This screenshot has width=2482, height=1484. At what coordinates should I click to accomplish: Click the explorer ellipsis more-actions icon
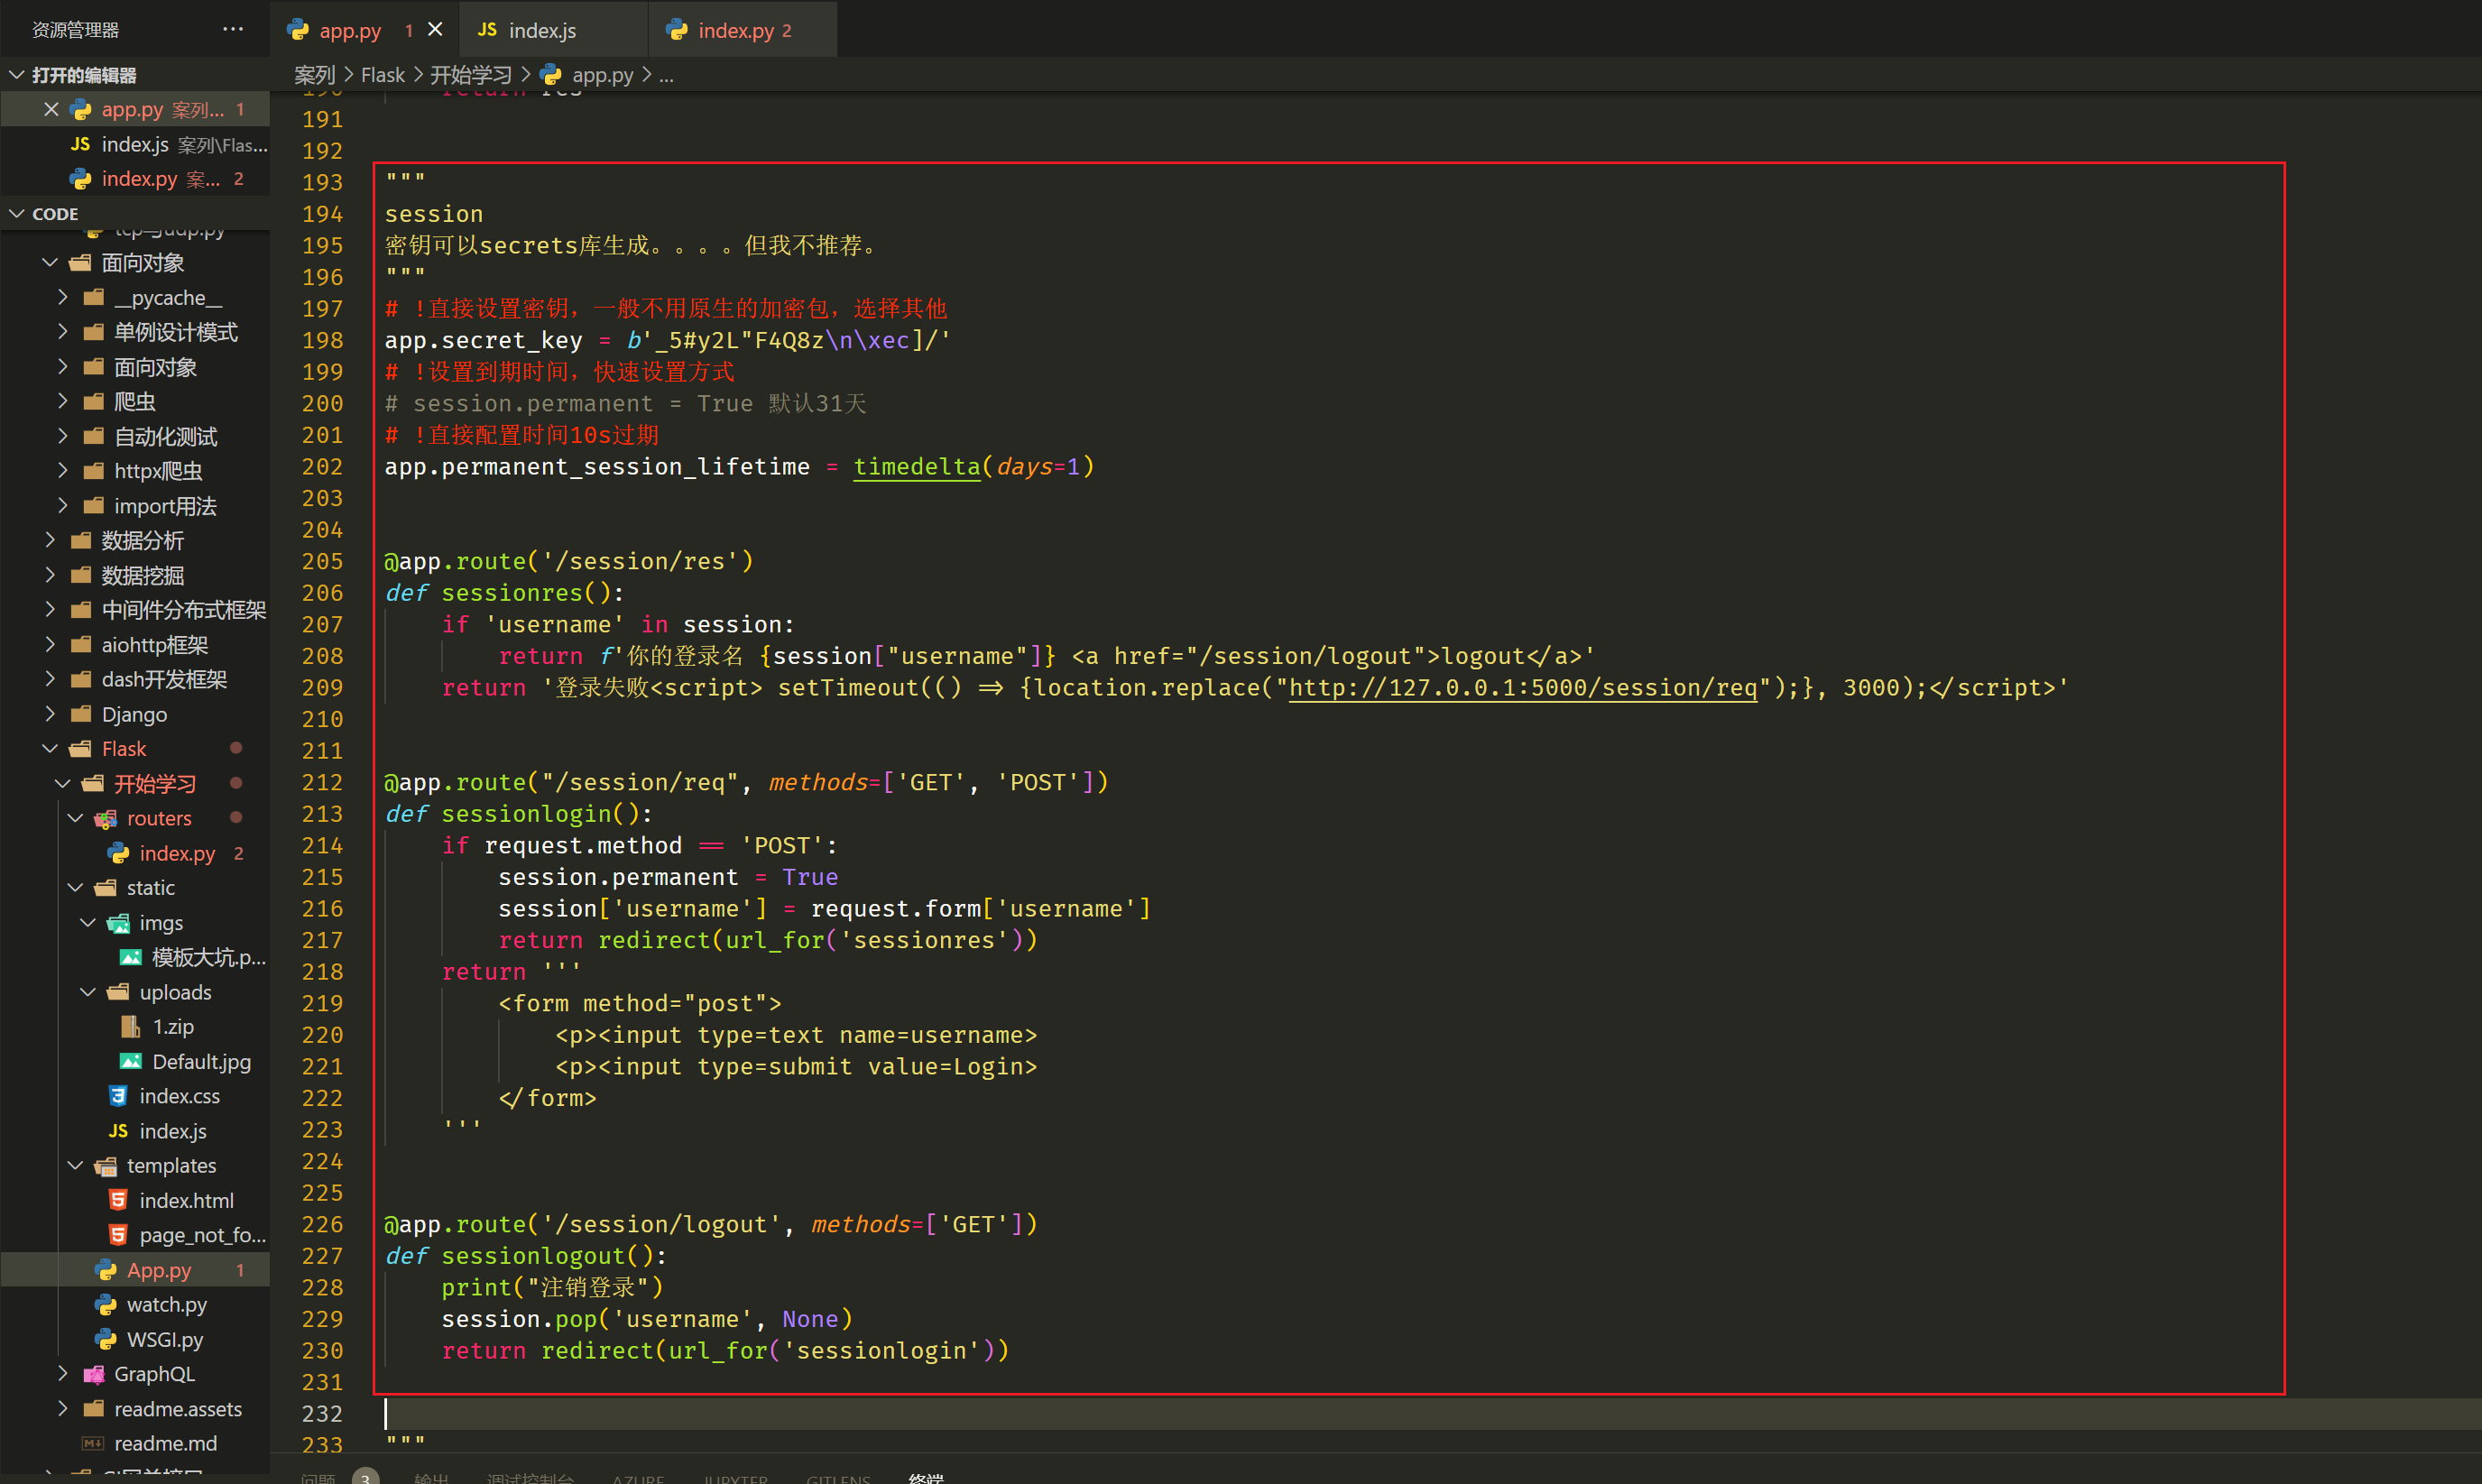233,29
